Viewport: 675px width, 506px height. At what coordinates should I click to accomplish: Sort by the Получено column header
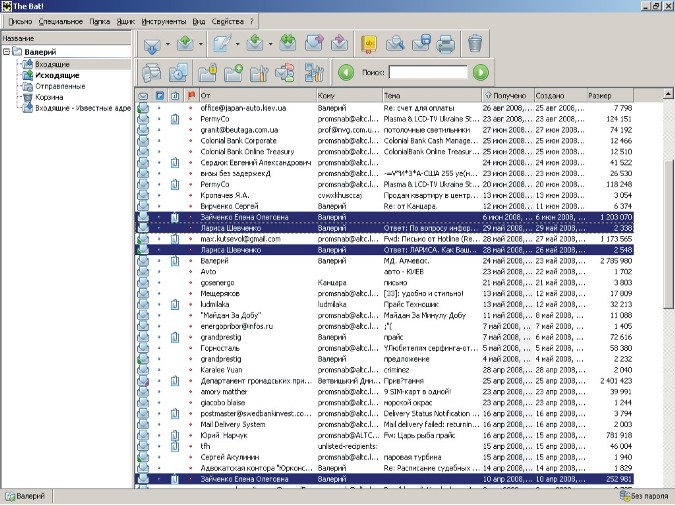tap(508, 96)
